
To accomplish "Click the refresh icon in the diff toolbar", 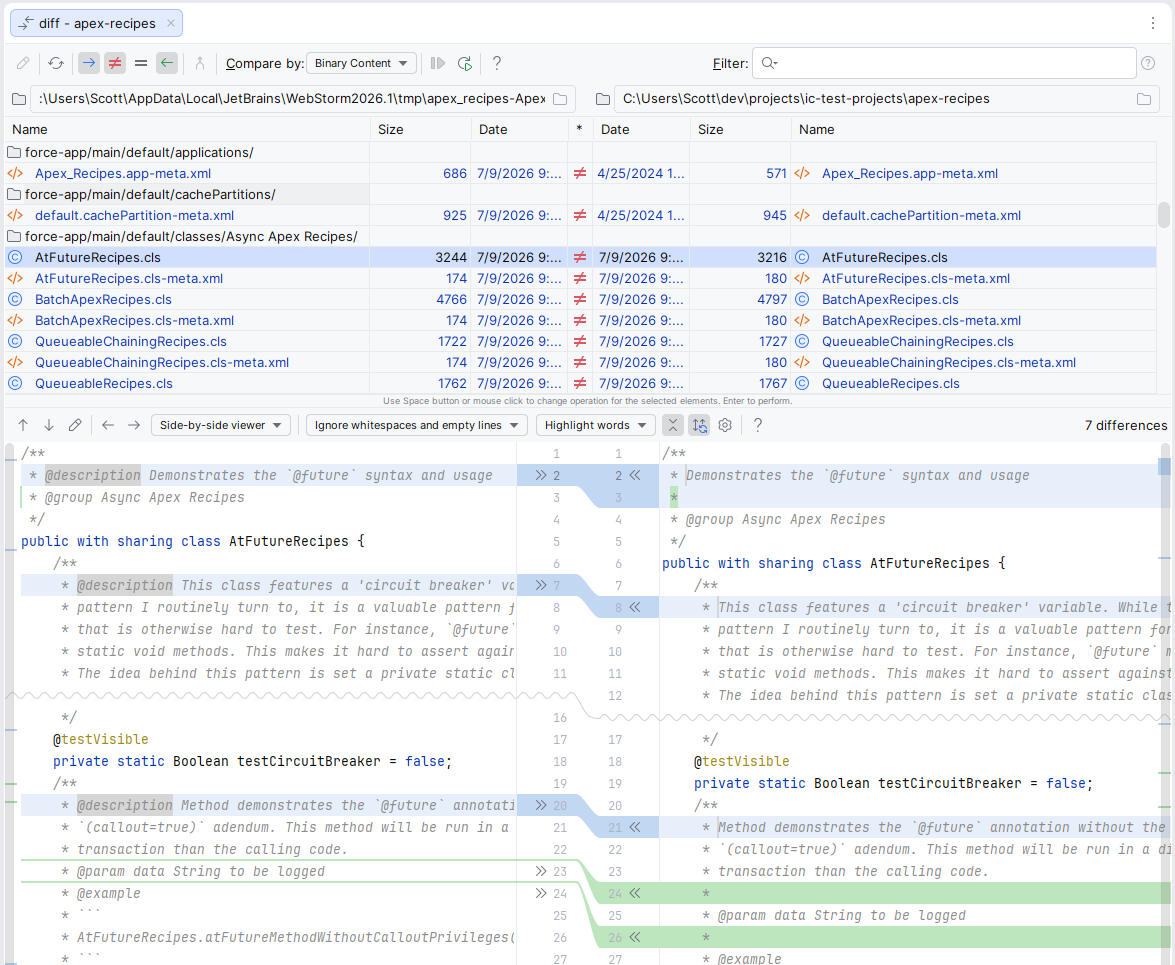I will coord(56,64).
